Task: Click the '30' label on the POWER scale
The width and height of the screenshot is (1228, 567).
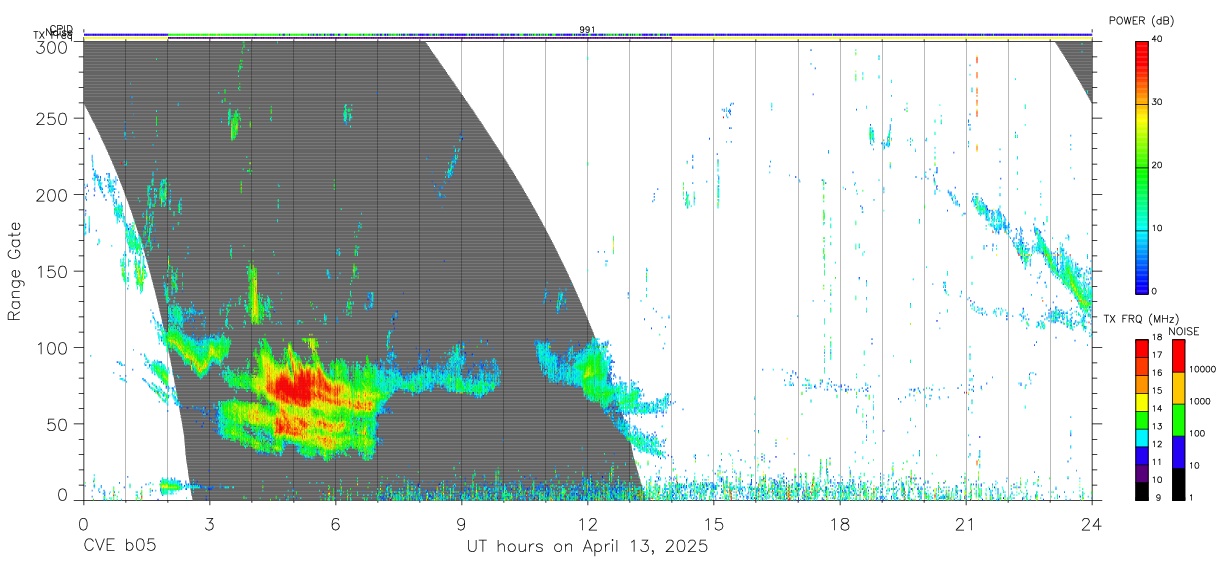Action: [1157, 103]
